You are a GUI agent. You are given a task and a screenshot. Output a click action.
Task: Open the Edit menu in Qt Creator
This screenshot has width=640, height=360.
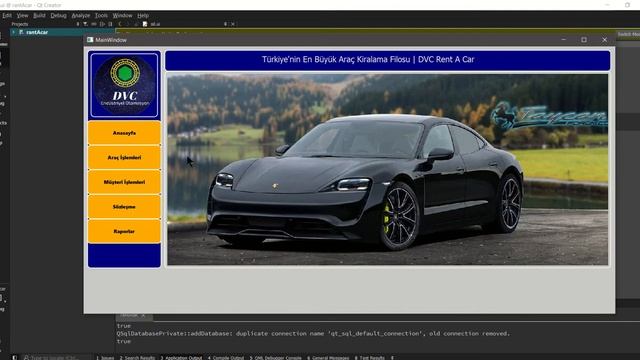[x=7, y=16]
